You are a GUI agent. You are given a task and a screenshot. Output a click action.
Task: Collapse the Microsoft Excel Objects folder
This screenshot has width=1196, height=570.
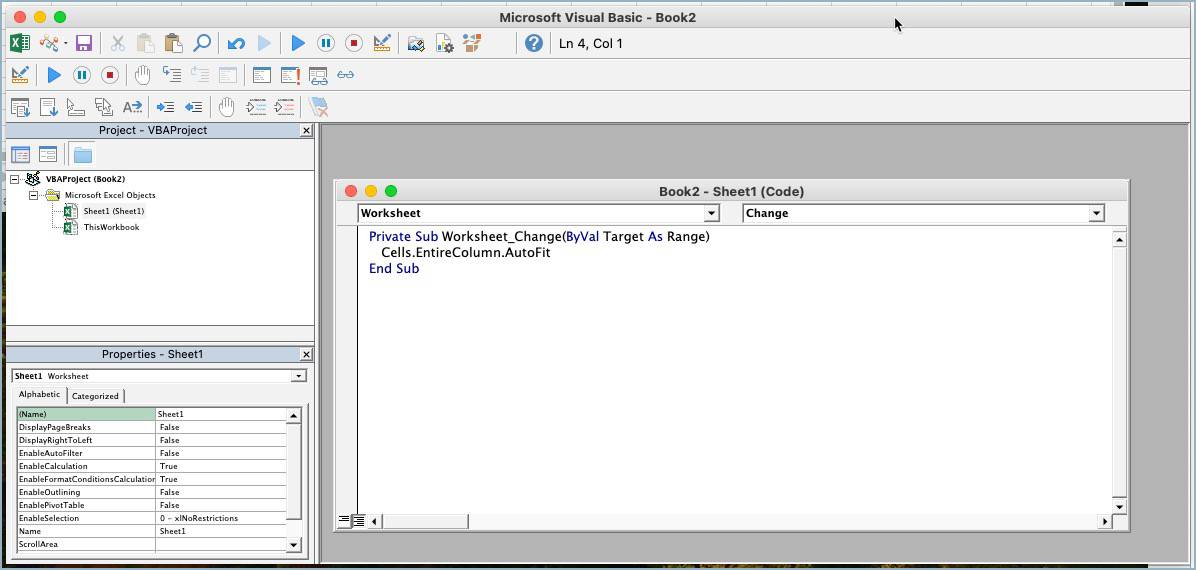[33, 195]
